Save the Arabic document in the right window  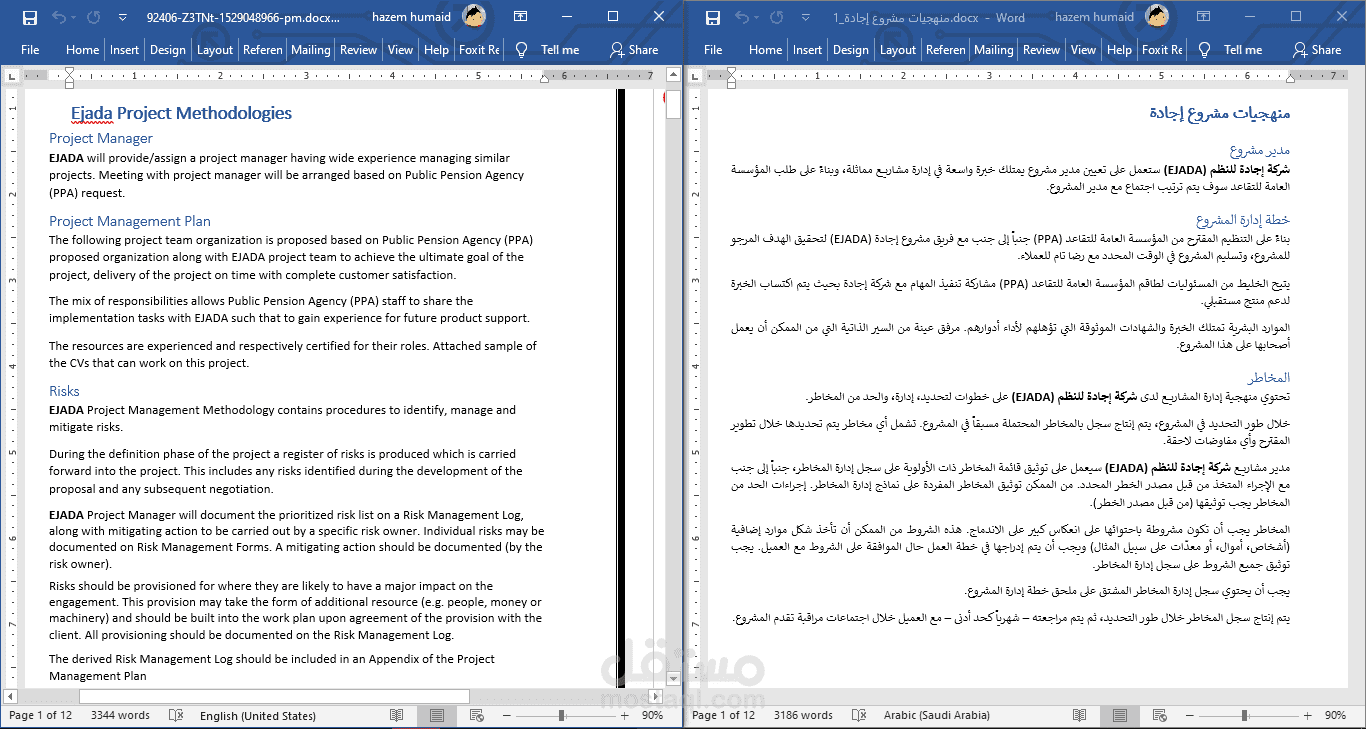pos(713,18)
